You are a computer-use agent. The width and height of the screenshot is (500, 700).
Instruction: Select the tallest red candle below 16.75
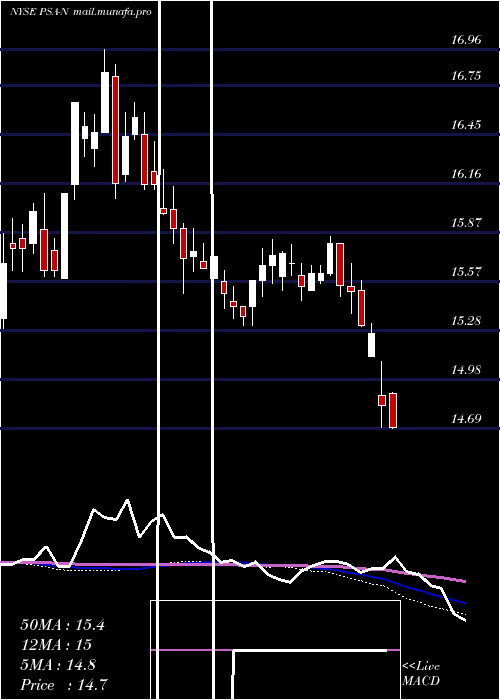pyautogui.click(x=116, y=130)
